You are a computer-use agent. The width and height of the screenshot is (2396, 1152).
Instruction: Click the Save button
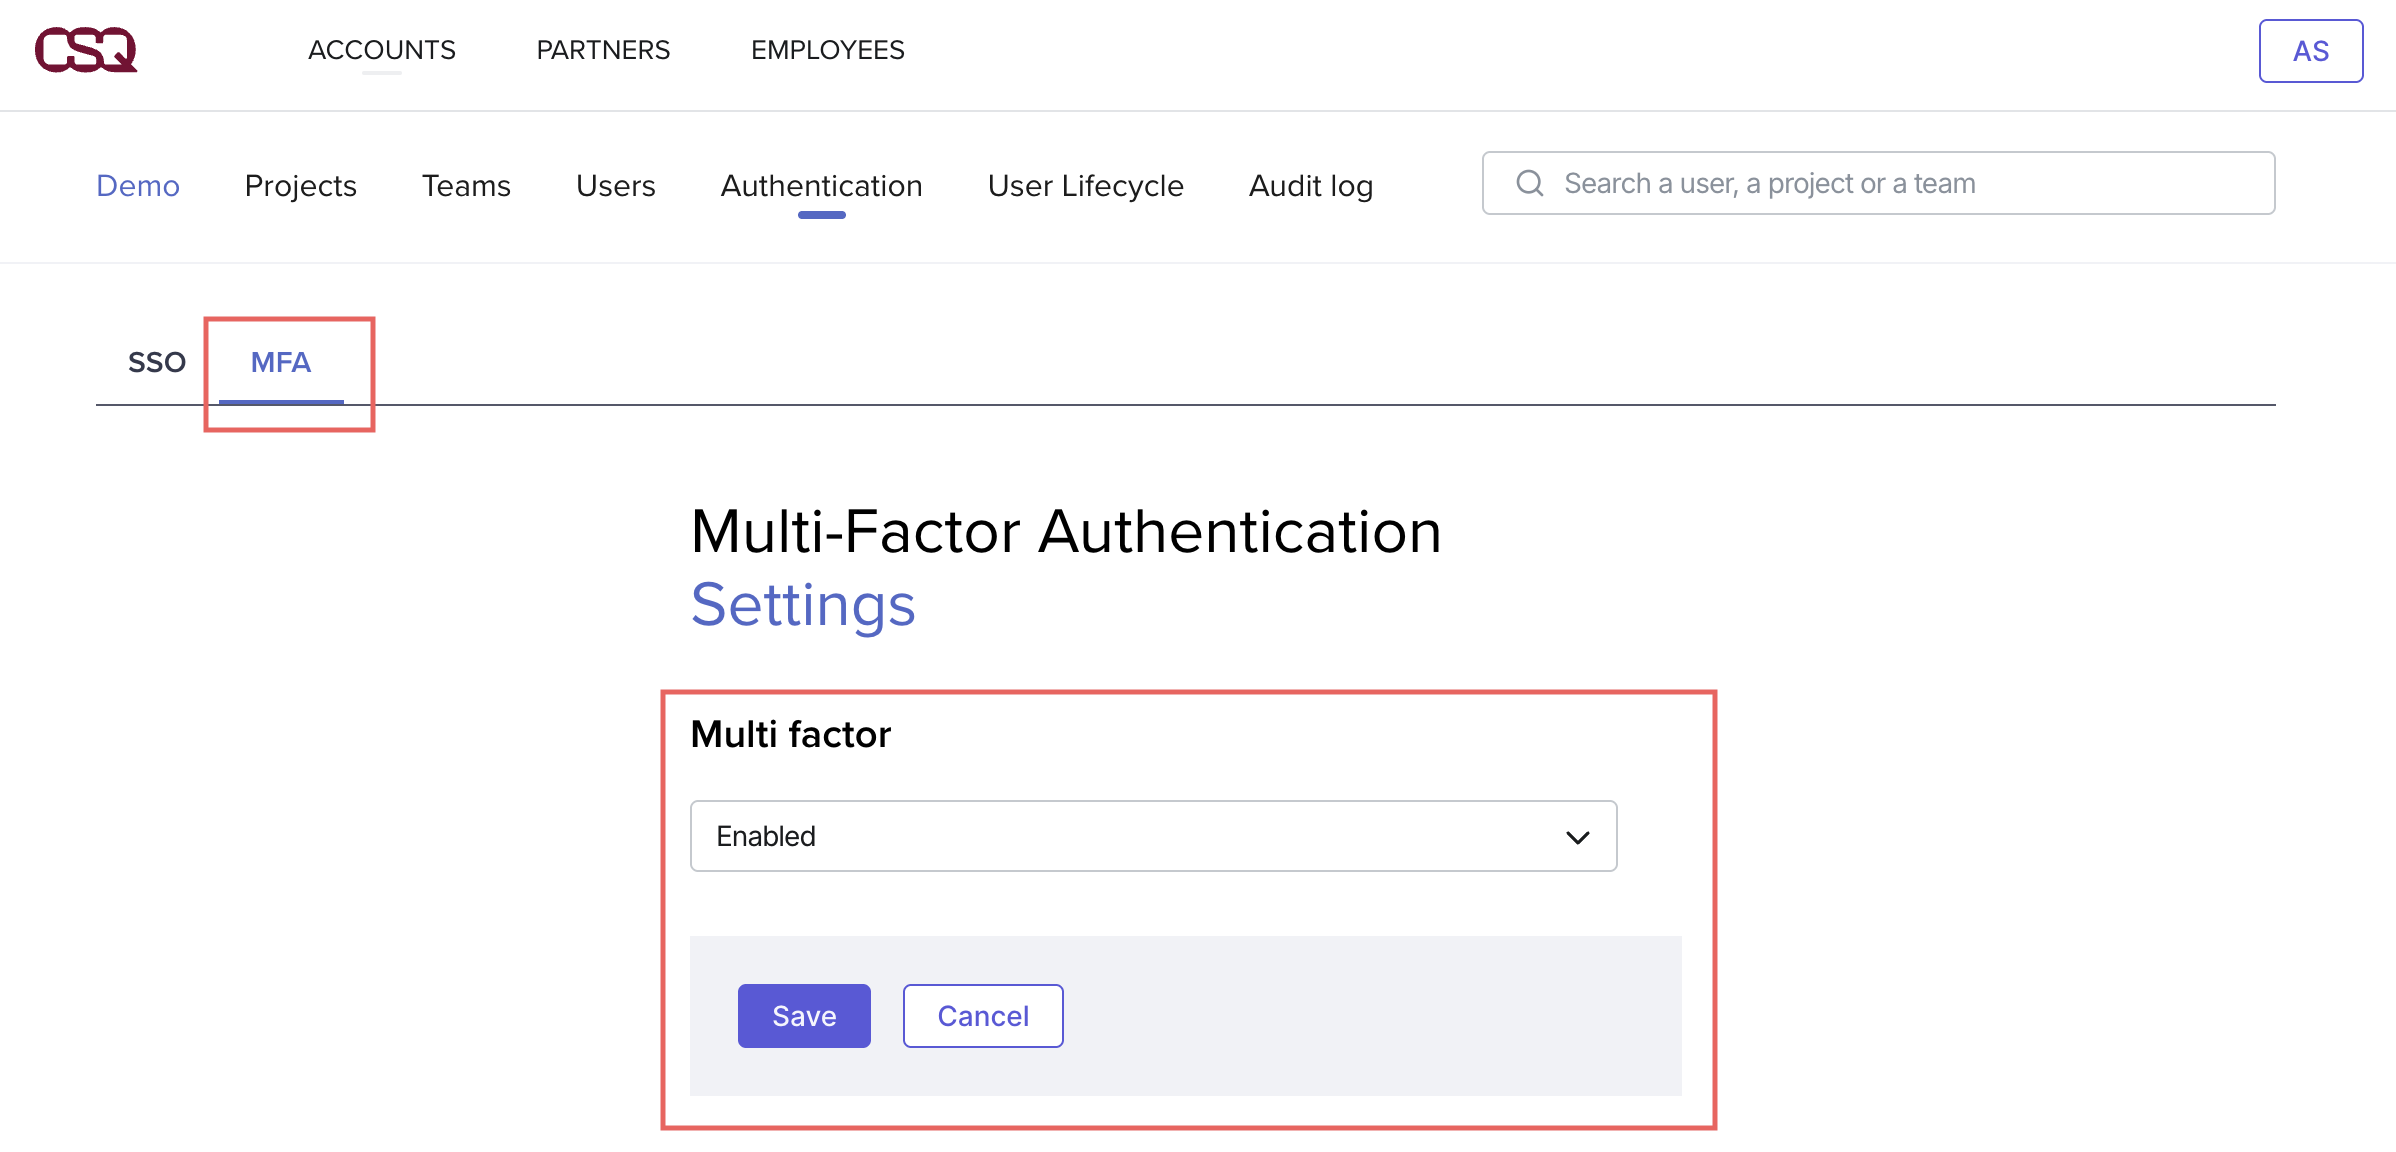(803, 1015)
